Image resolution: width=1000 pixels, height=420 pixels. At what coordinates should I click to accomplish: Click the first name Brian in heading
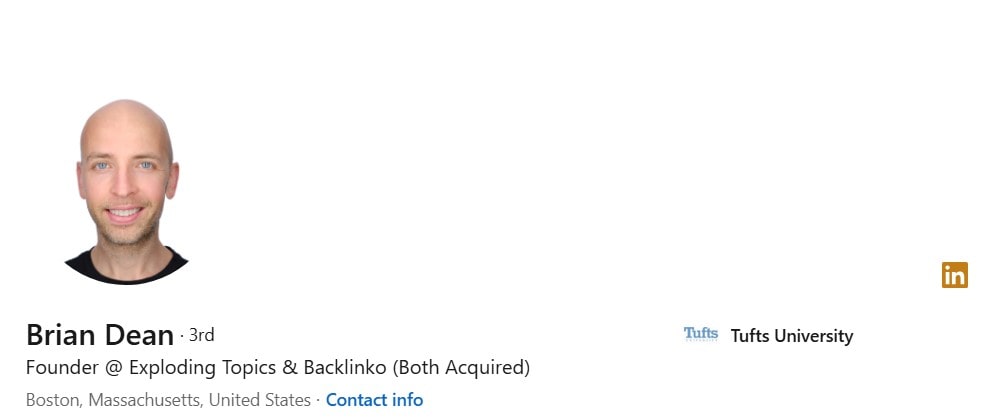coord(62,335)
